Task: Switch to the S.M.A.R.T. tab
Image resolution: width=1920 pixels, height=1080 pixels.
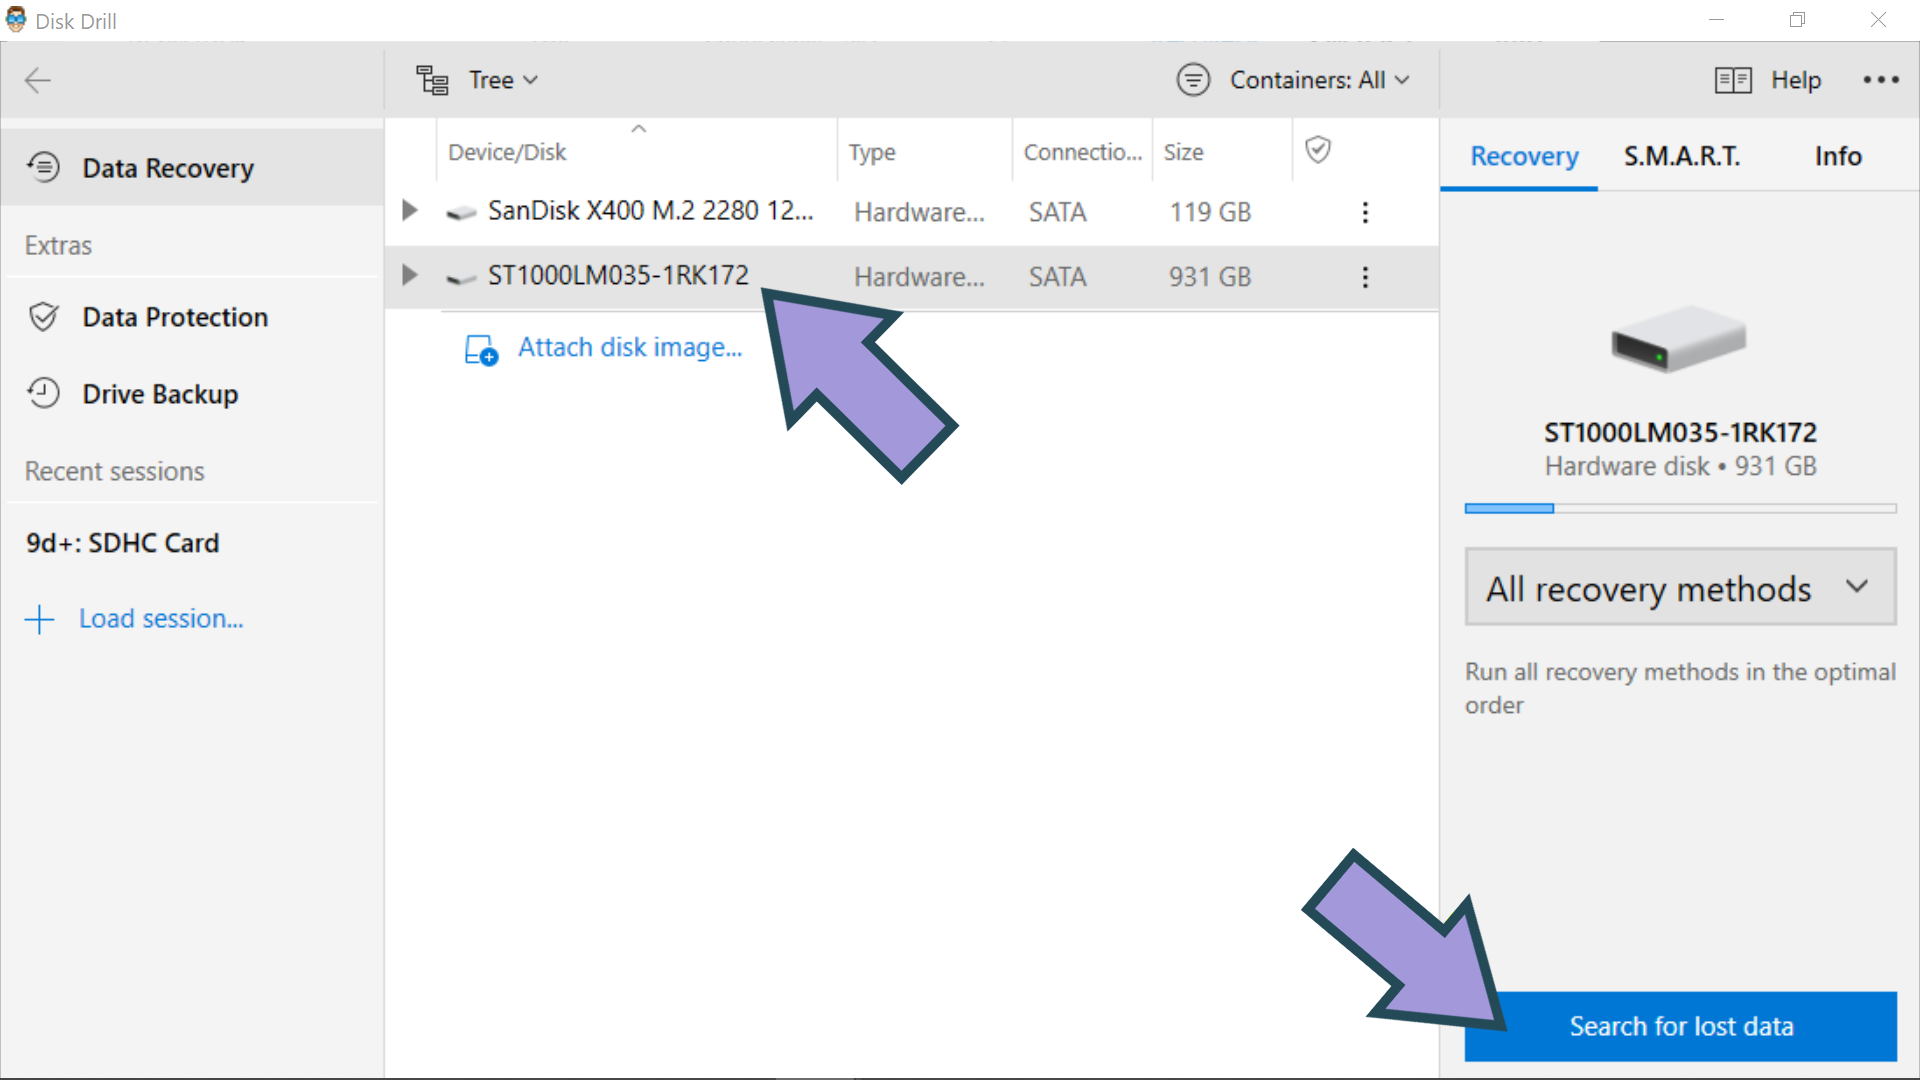Action: tap(1685, 156)
